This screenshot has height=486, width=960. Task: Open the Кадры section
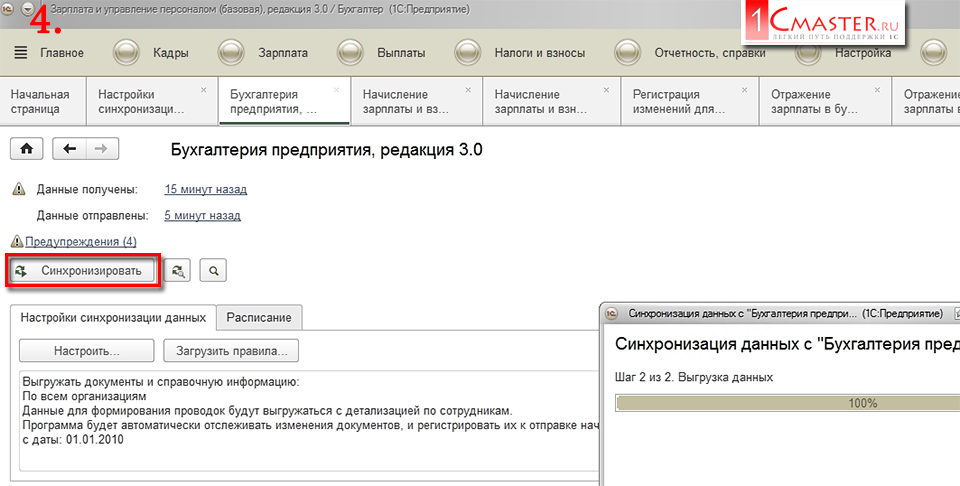(170, 53)
